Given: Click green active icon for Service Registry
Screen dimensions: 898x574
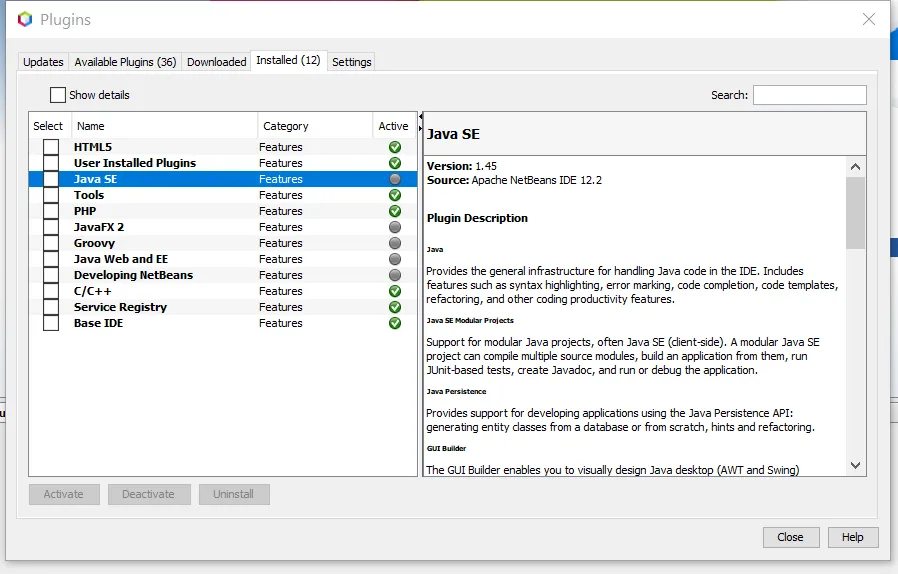Looking at the screenshot, I should point(395,308).
